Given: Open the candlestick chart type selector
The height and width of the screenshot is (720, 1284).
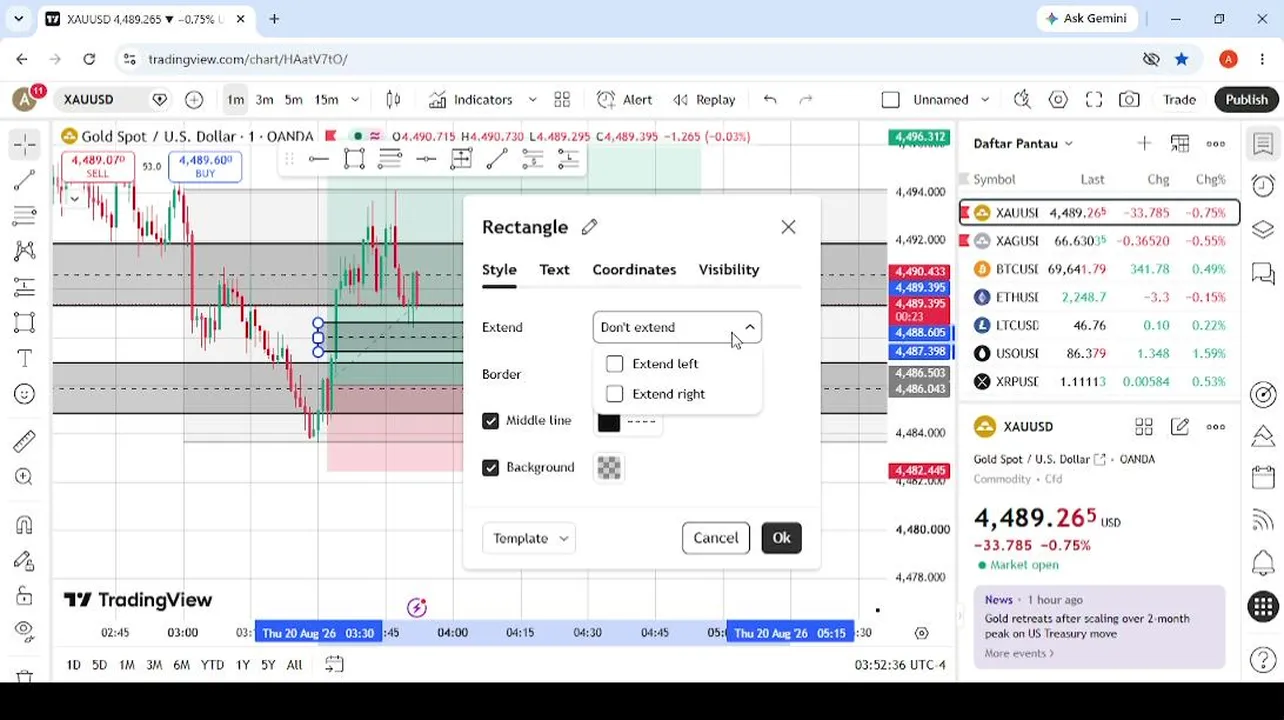Looking at the screenshot, I should coord(393,99).
